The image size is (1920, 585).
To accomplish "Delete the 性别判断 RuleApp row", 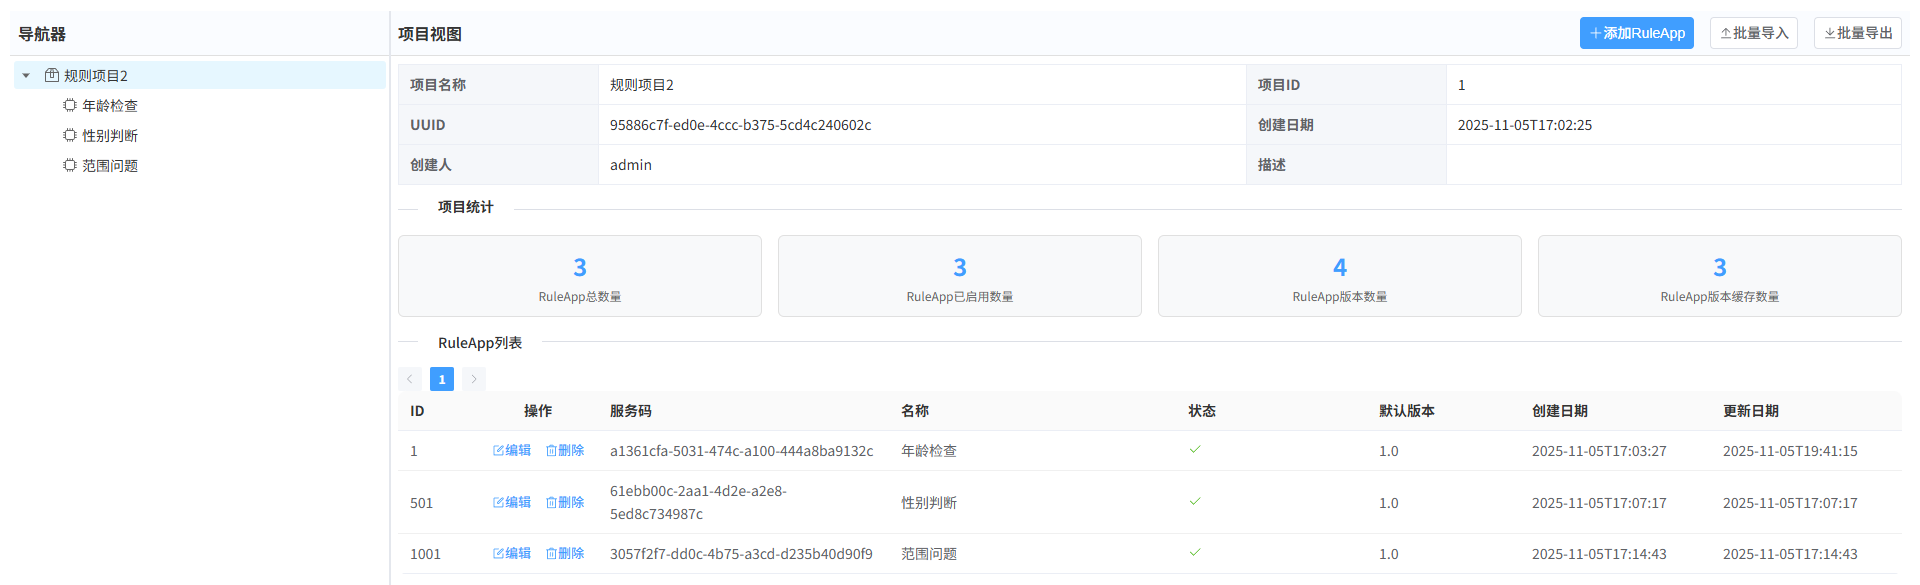I will point(565,503).
